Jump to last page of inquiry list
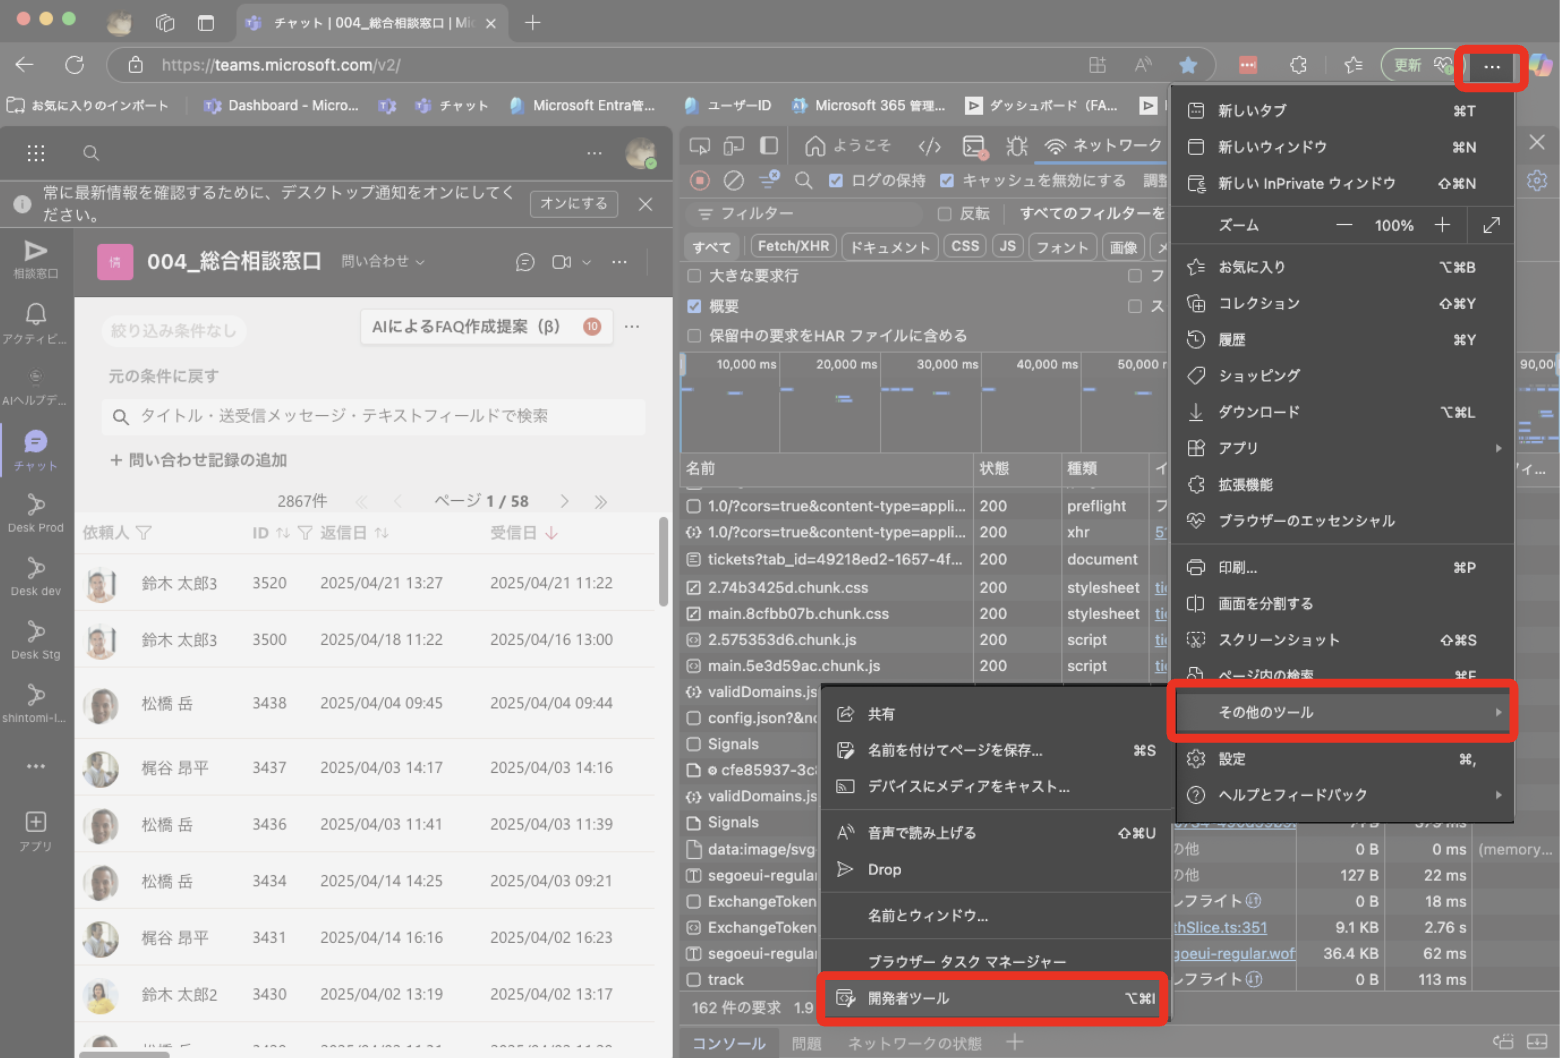The image size is (1560, 1058). 600,501
